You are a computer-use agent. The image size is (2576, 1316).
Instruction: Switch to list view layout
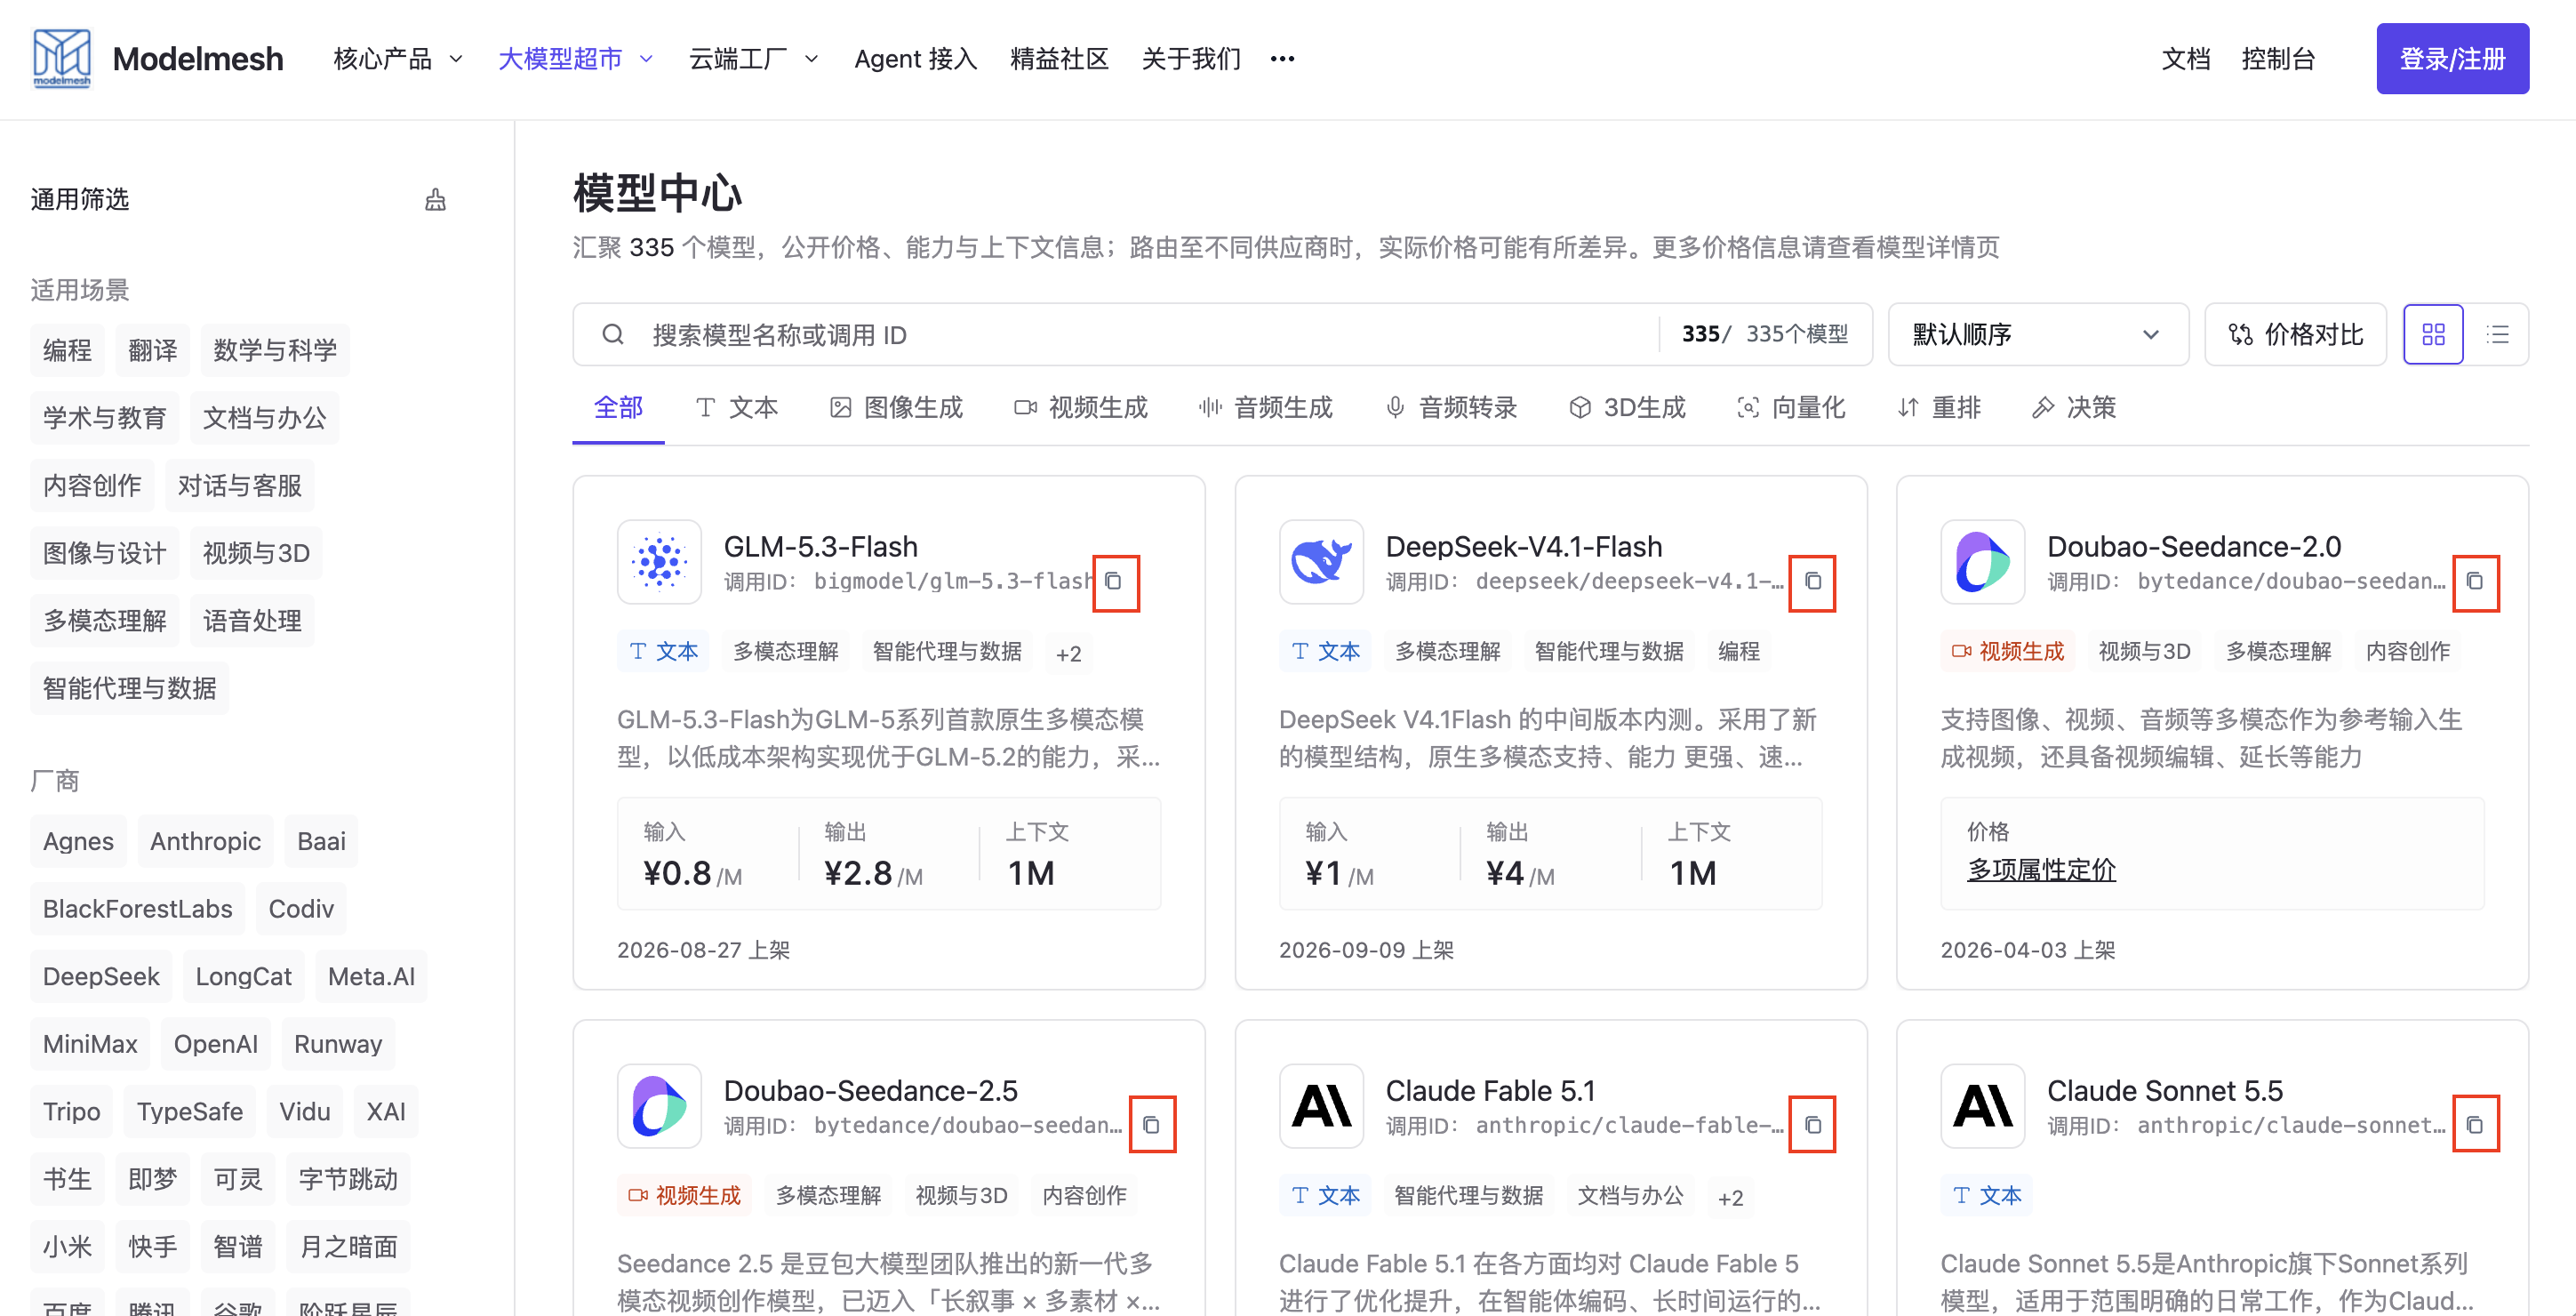click(2497, 335)
